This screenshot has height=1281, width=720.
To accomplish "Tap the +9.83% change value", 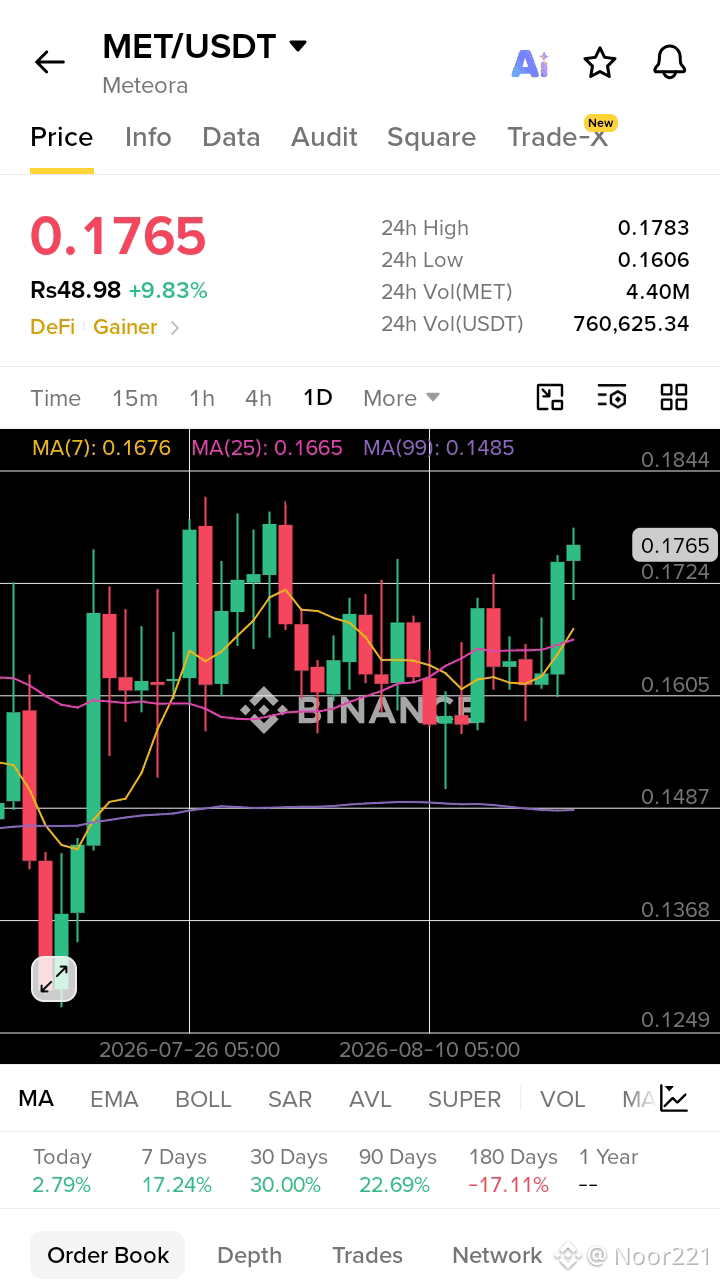I will coord(168,291).
